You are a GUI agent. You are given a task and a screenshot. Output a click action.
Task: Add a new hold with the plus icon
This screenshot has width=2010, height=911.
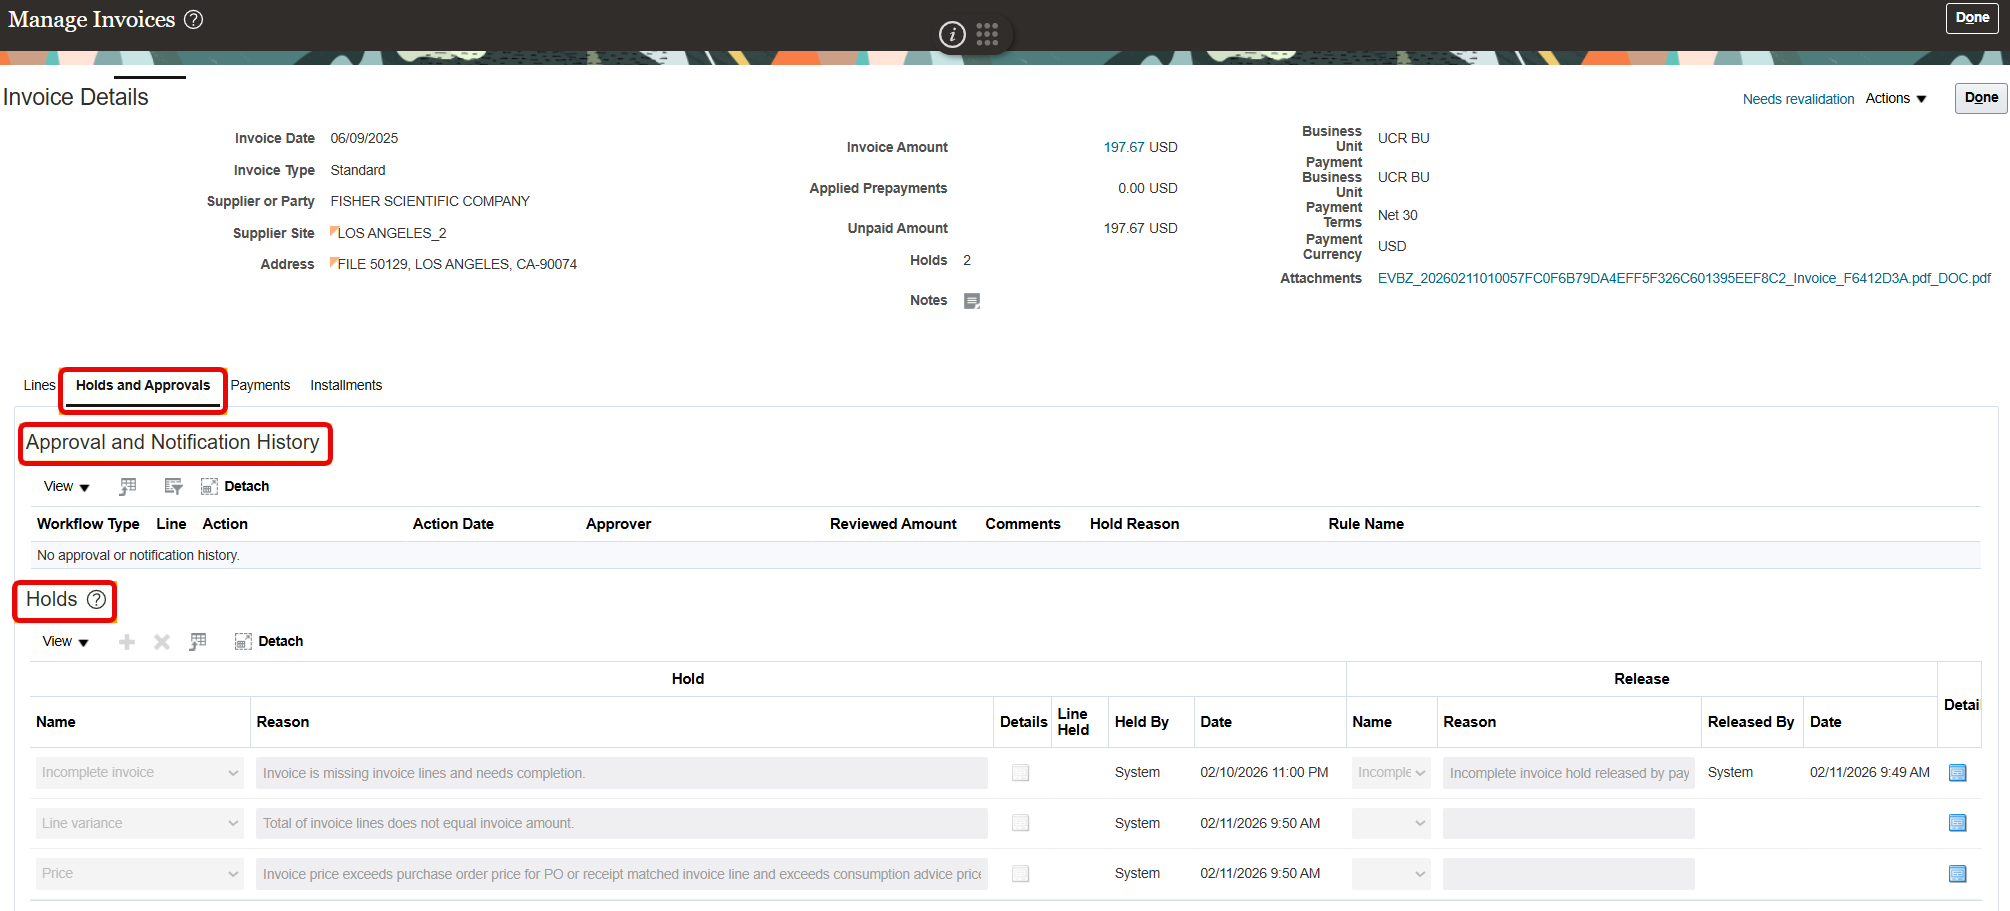point(126,641)
